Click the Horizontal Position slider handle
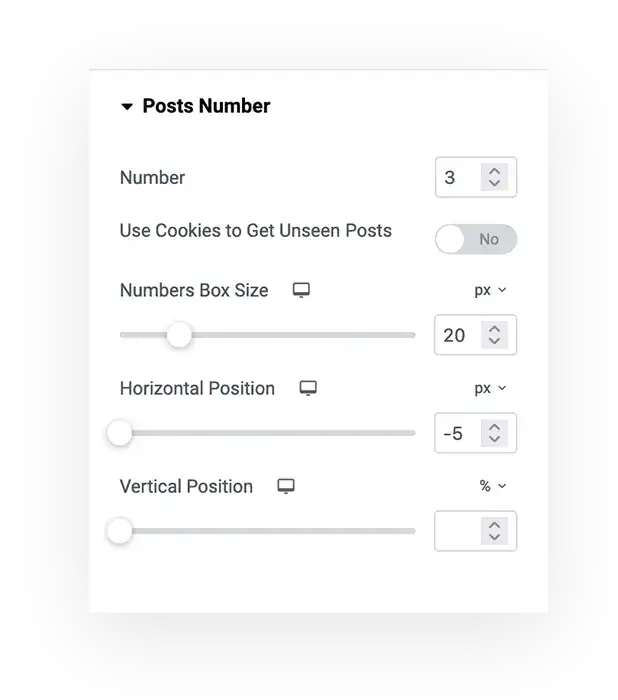Image resolution: width=618 pixels, height=700 pixels. (120, 433)
